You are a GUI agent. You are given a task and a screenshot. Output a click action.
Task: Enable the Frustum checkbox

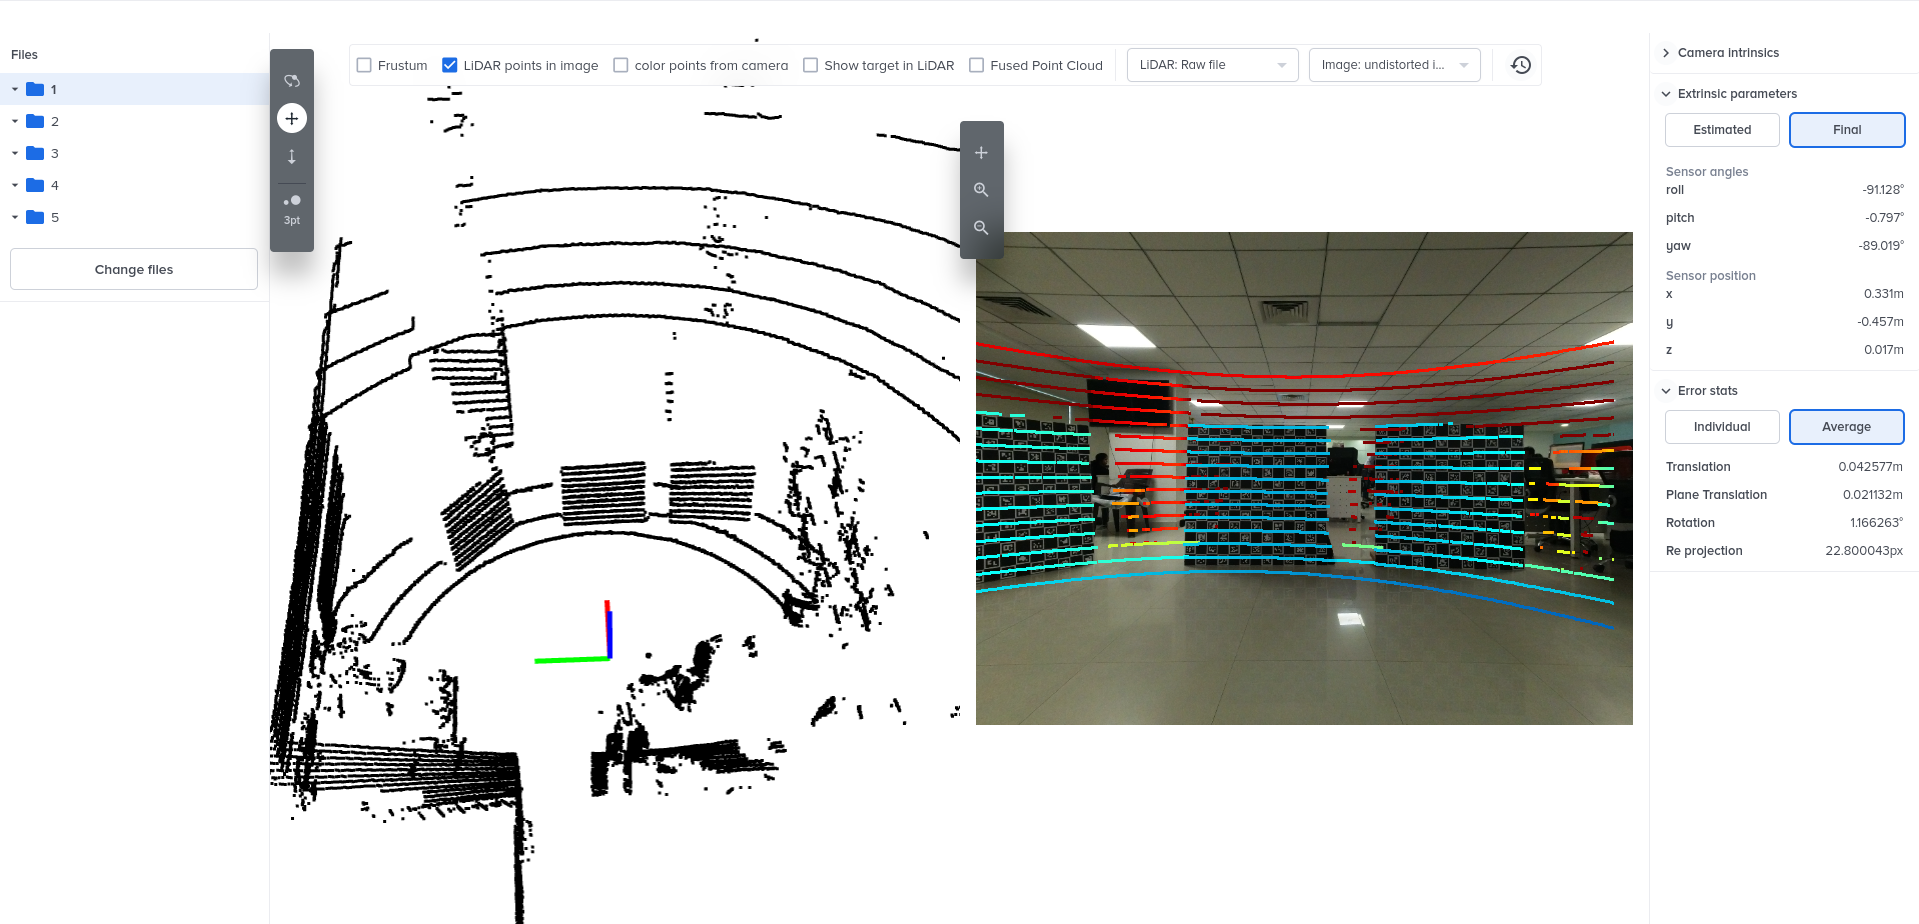point(365,66)
